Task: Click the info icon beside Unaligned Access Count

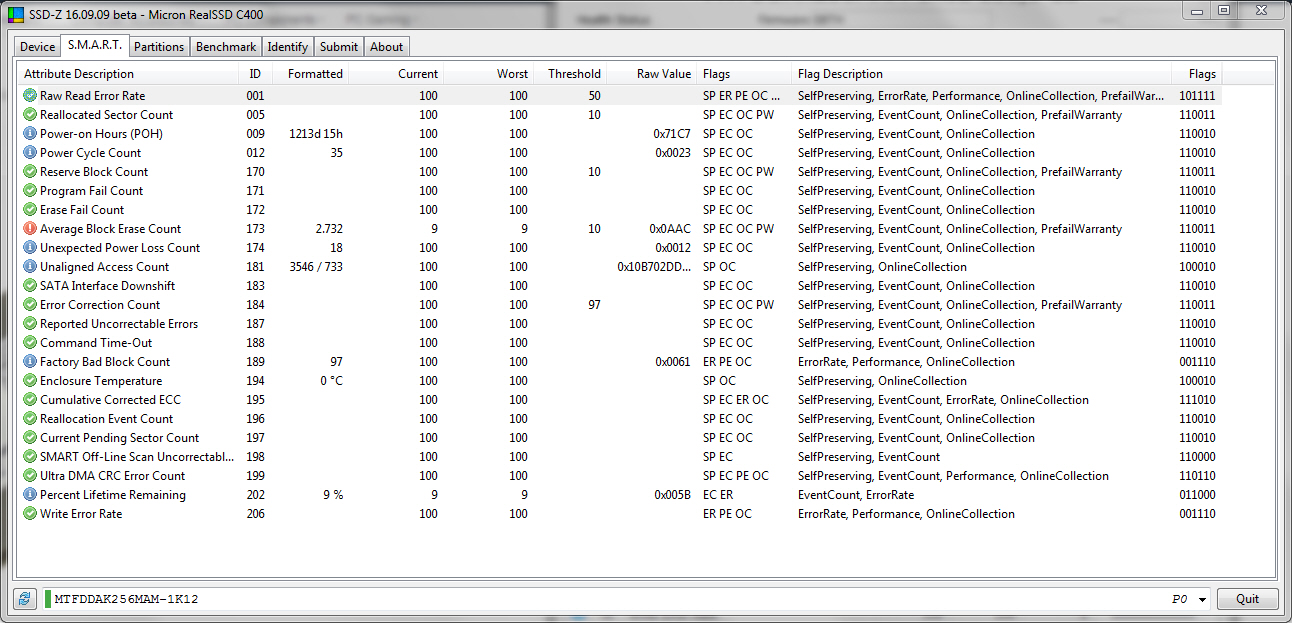Action: coord(30,267)
